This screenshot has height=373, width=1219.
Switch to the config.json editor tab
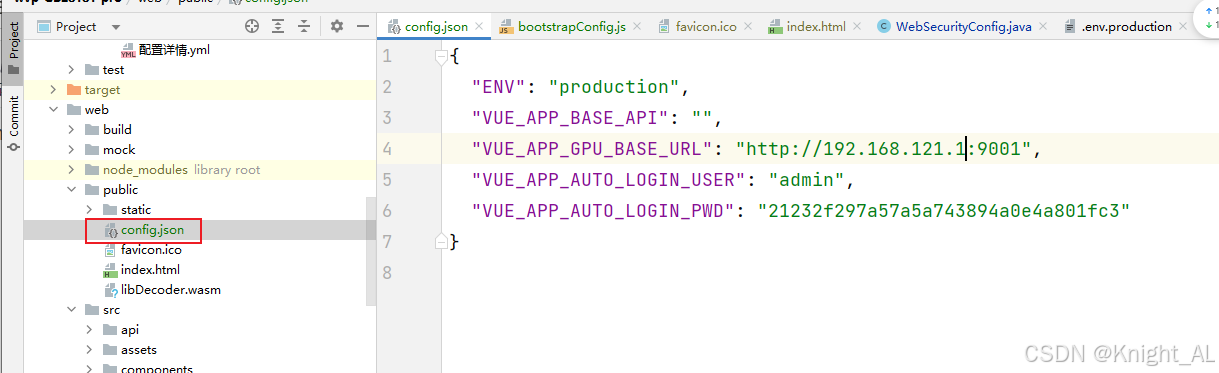click(x=435, y=26)
